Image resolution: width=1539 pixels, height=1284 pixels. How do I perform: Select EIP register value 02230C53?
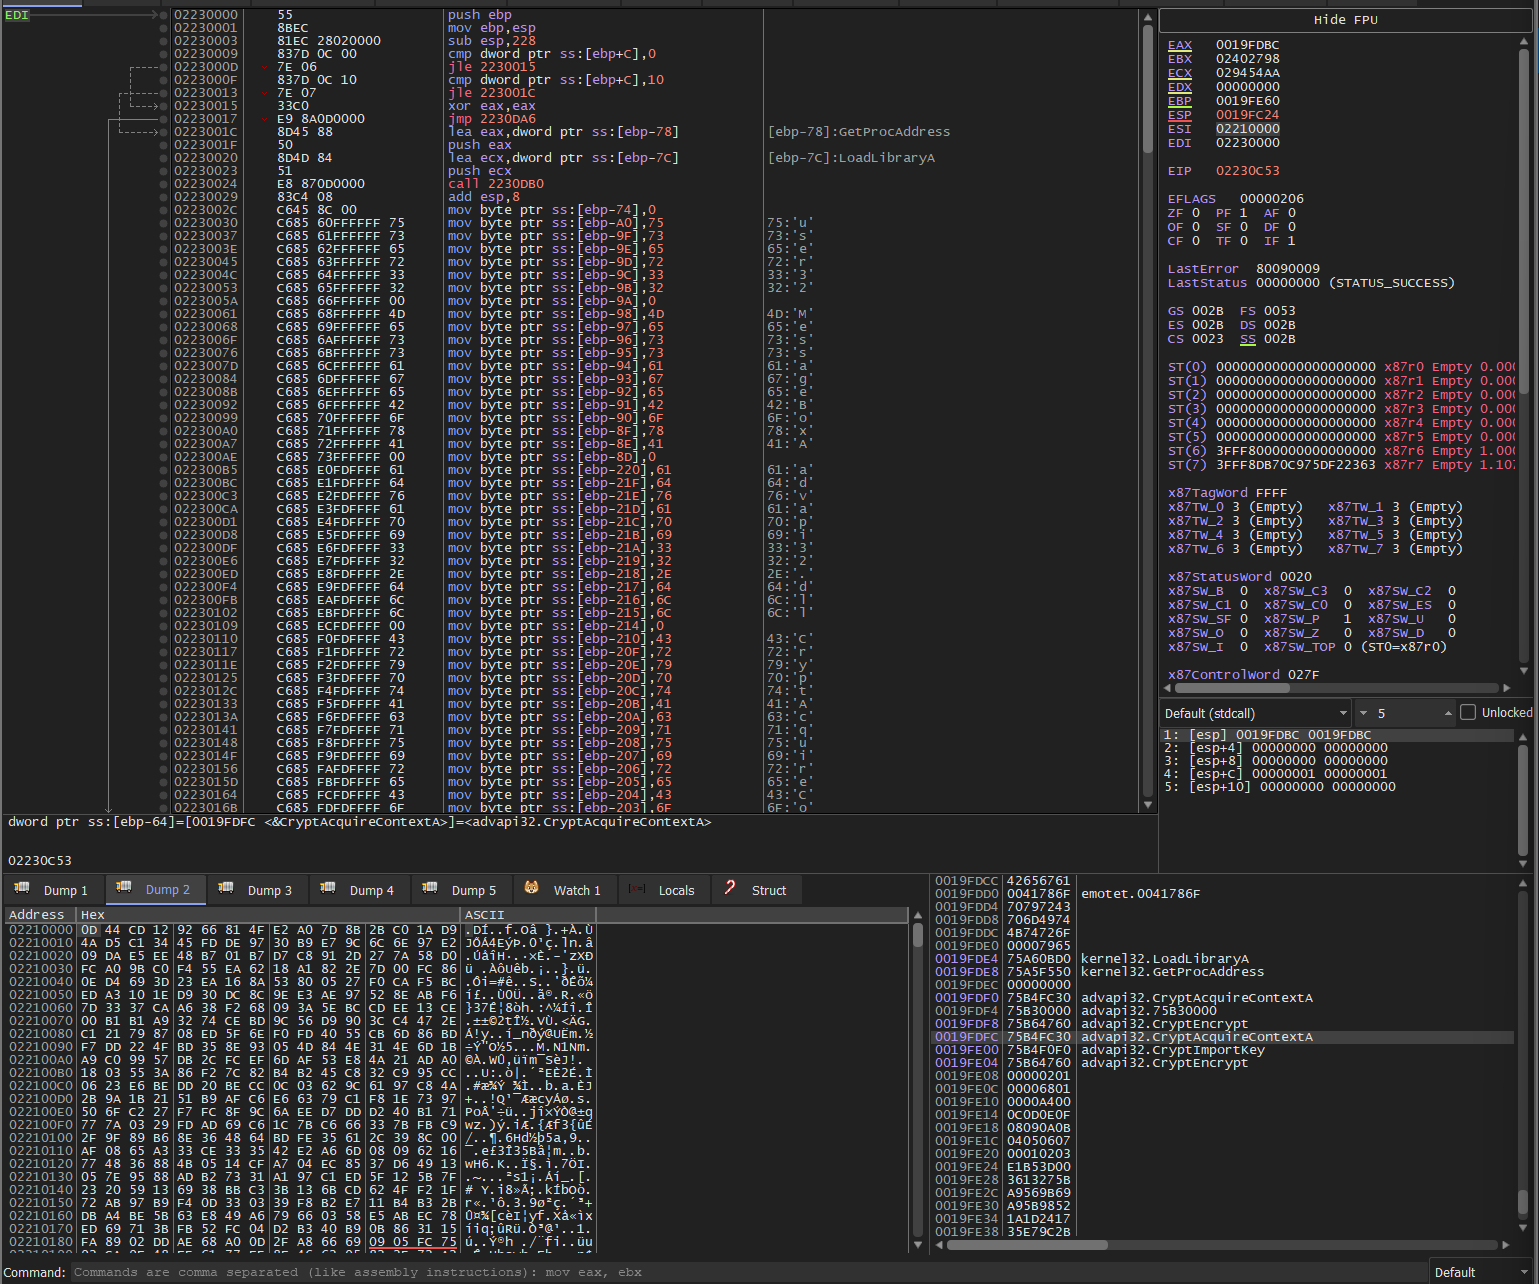(x=1247, y=171)
